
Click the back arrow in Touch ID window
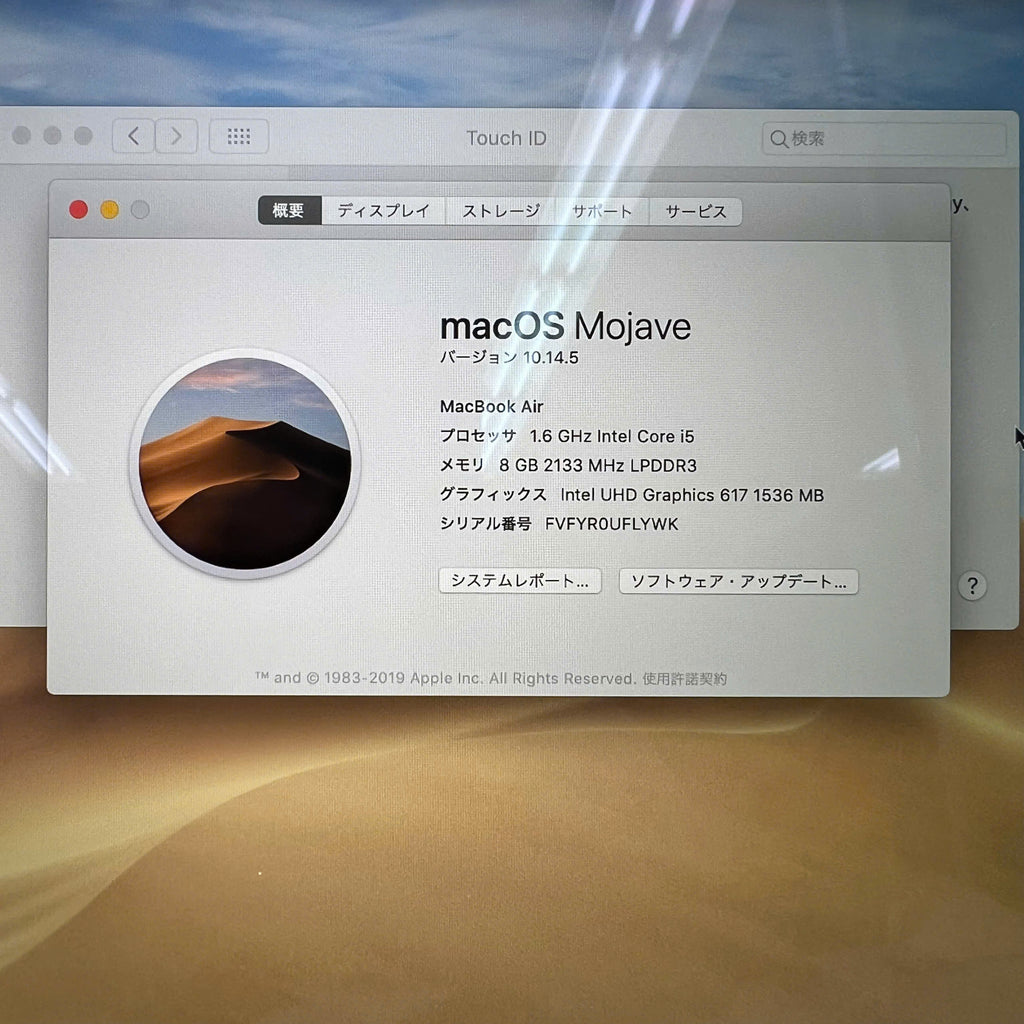click(x=133, y=136)
